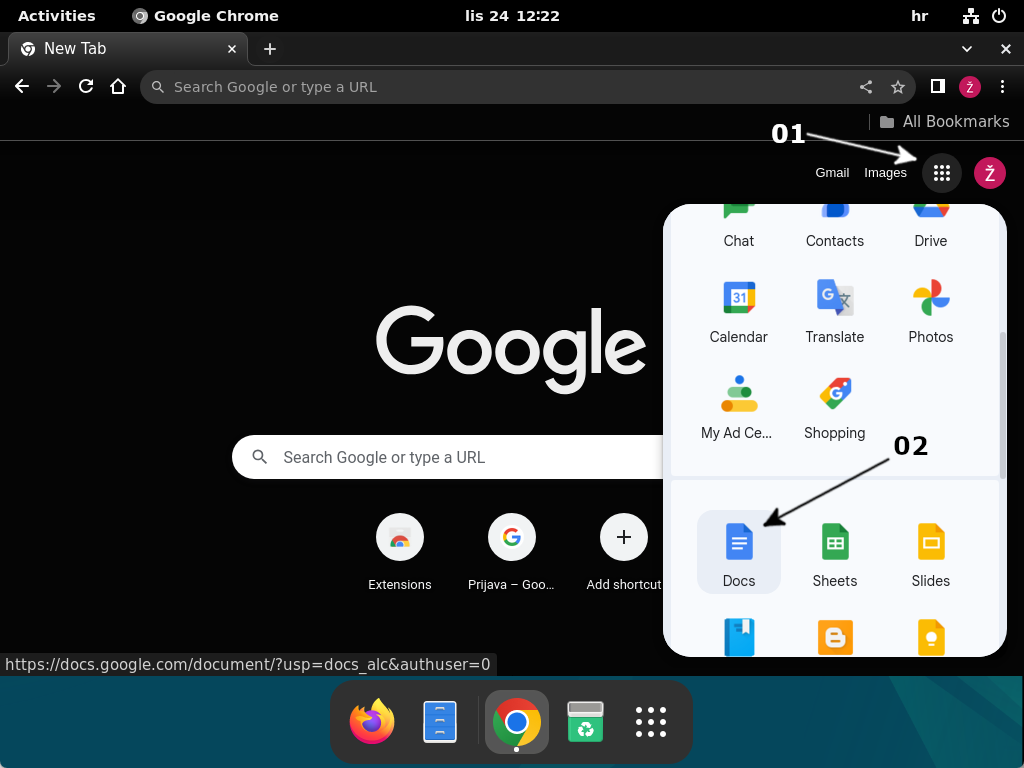1024x768 pixels.
Task: Open the Prijava – Google shortcut
Action: [x=511, y=552]
